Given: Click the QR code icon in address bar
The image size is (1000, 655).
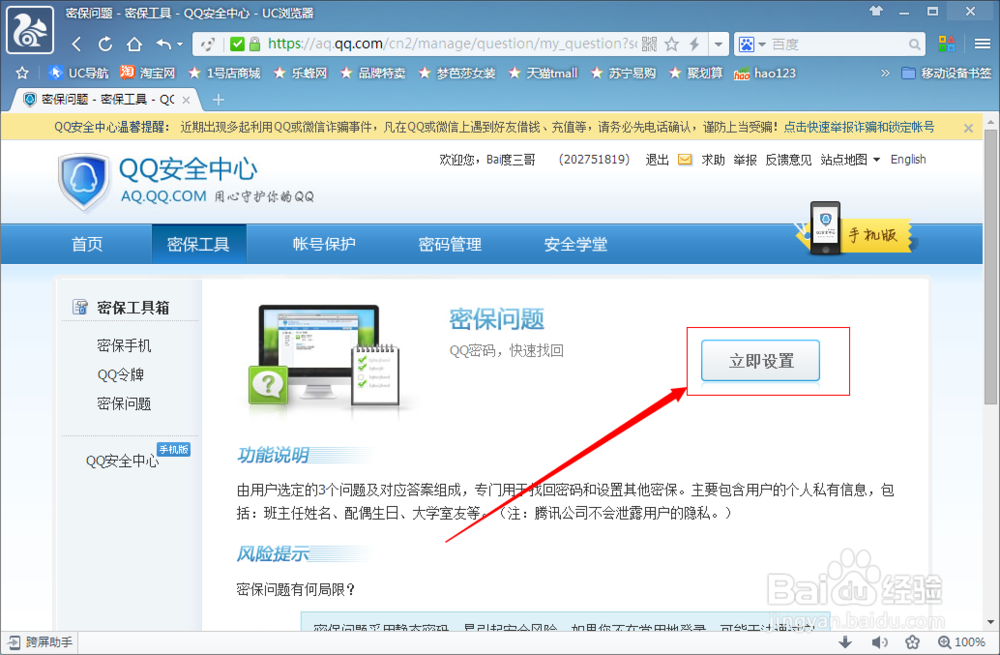Looking at the screenshot, I should (x=649, y=44).
